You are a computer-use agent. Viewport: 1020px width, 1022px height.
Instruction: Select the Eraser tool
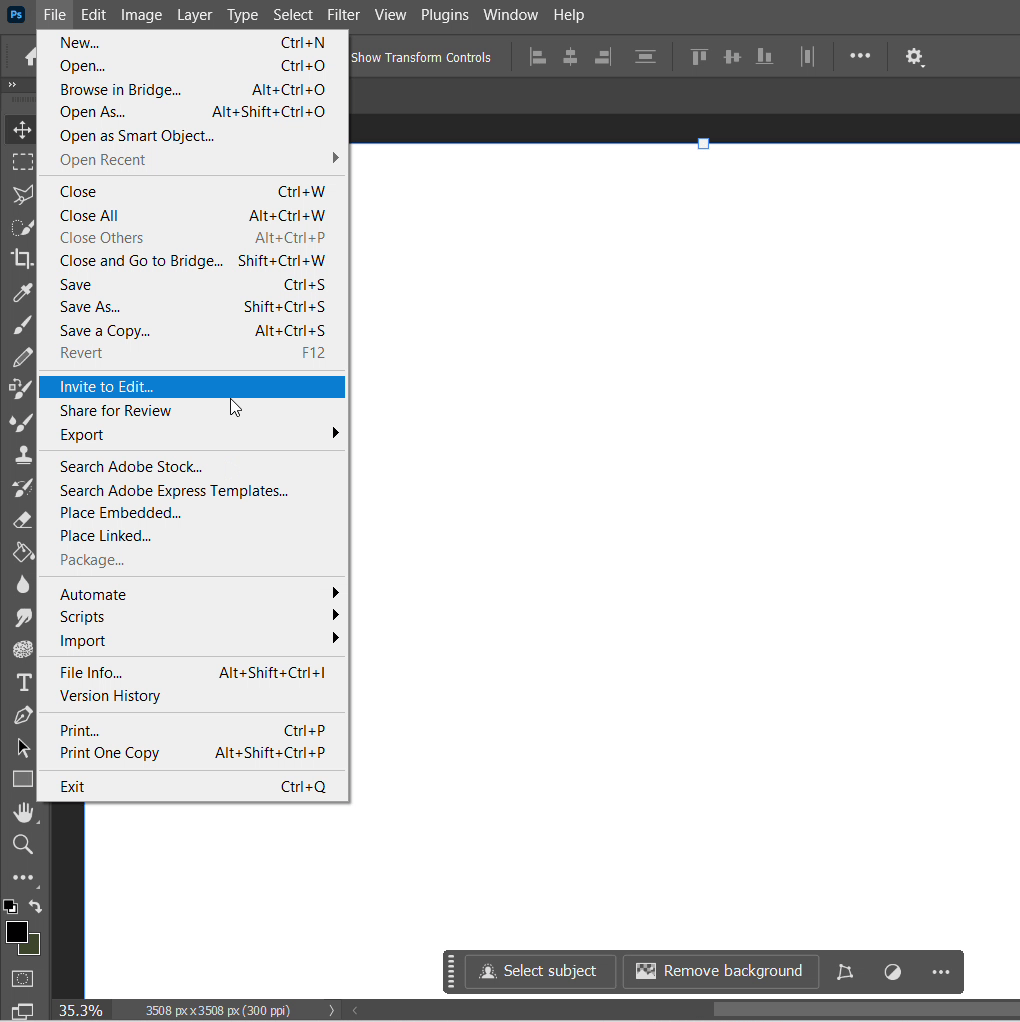click(x=22, y=519)
